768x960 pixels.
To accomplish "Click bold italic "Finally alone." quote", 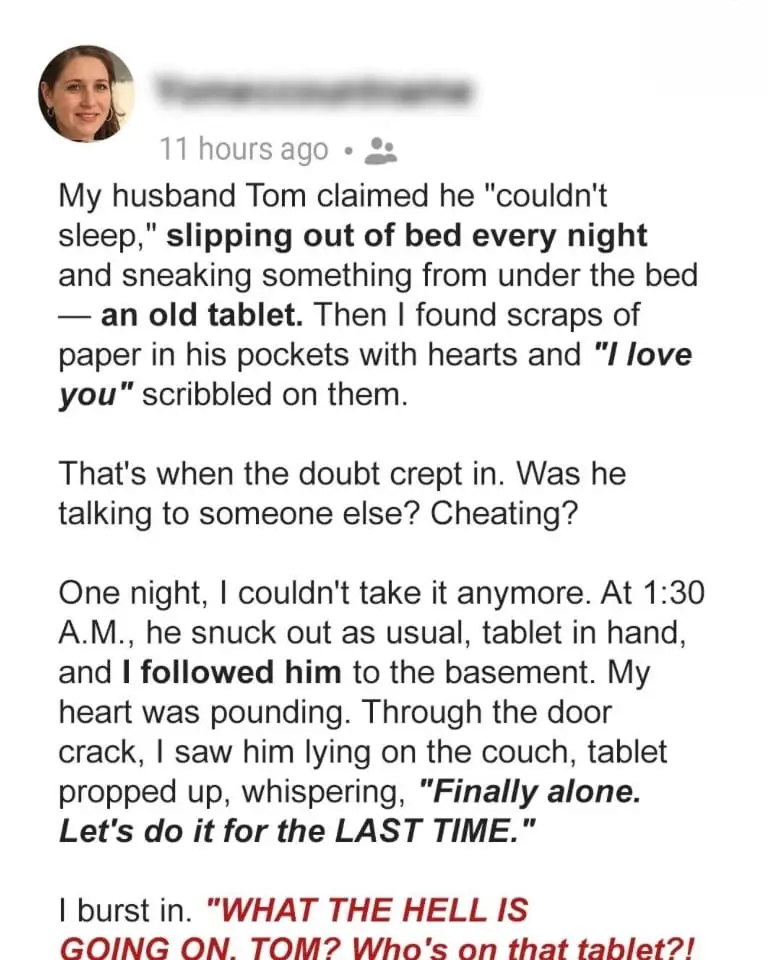I will [x=530, y=790].
